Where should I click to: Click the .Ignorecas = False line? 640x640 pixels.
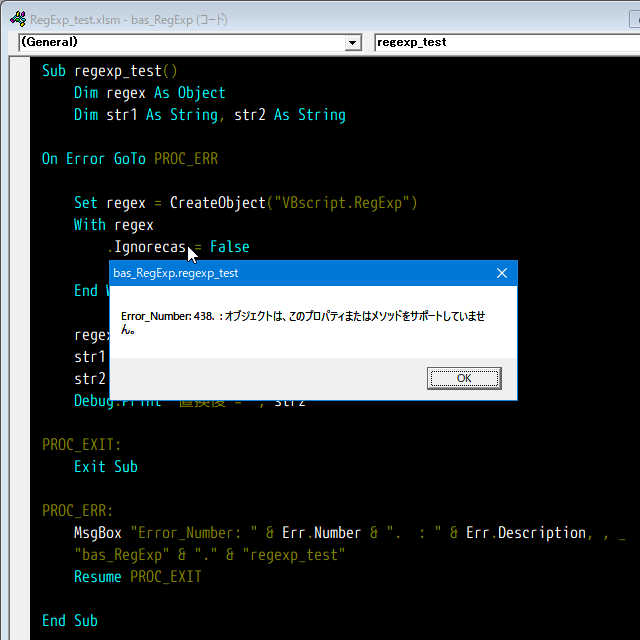tap(180, 247)
